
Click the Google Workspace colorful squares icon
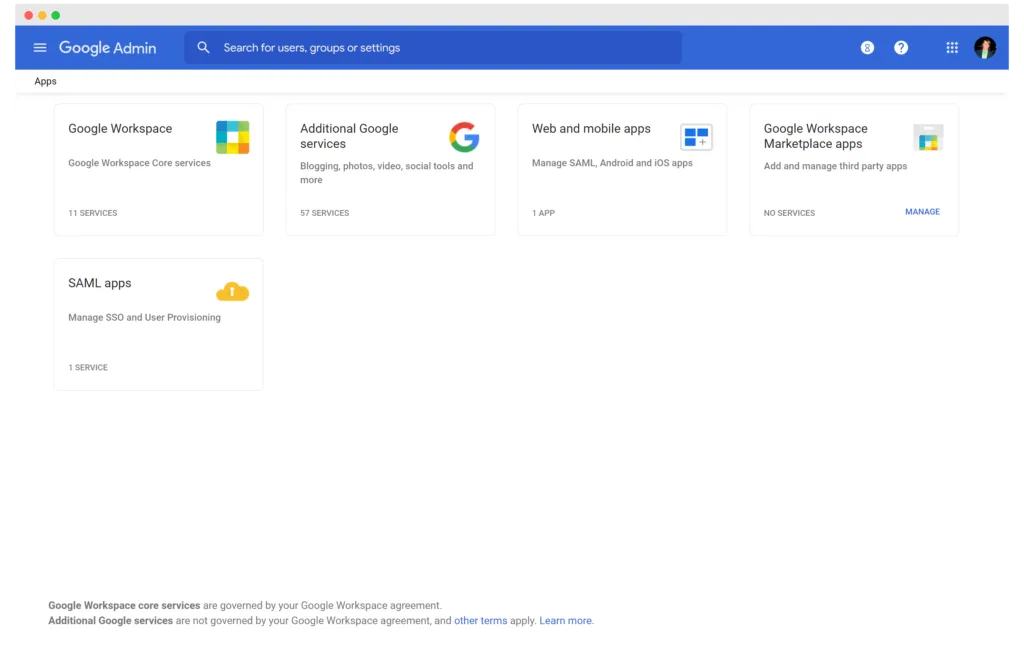click(232, 137)
